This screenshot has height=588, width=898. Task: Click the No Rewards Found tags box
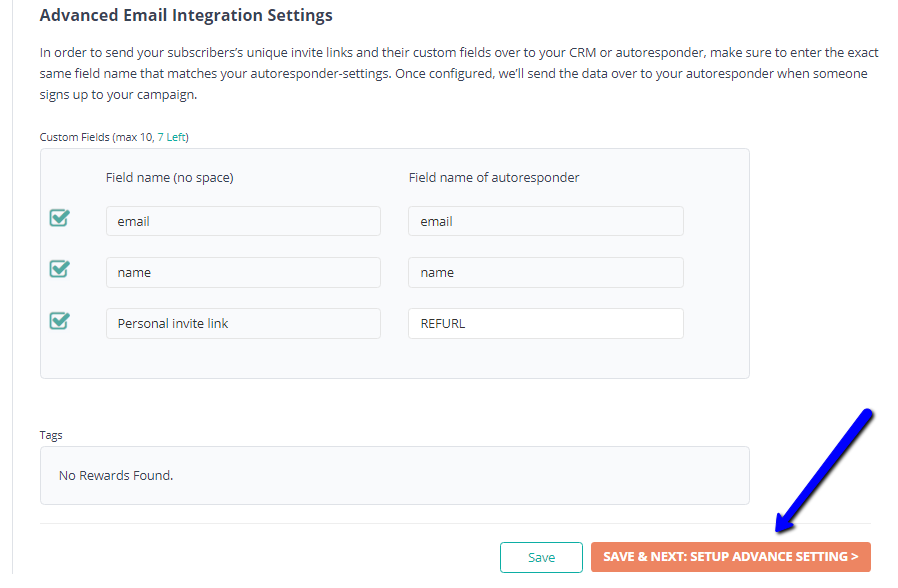click(394, 475)
